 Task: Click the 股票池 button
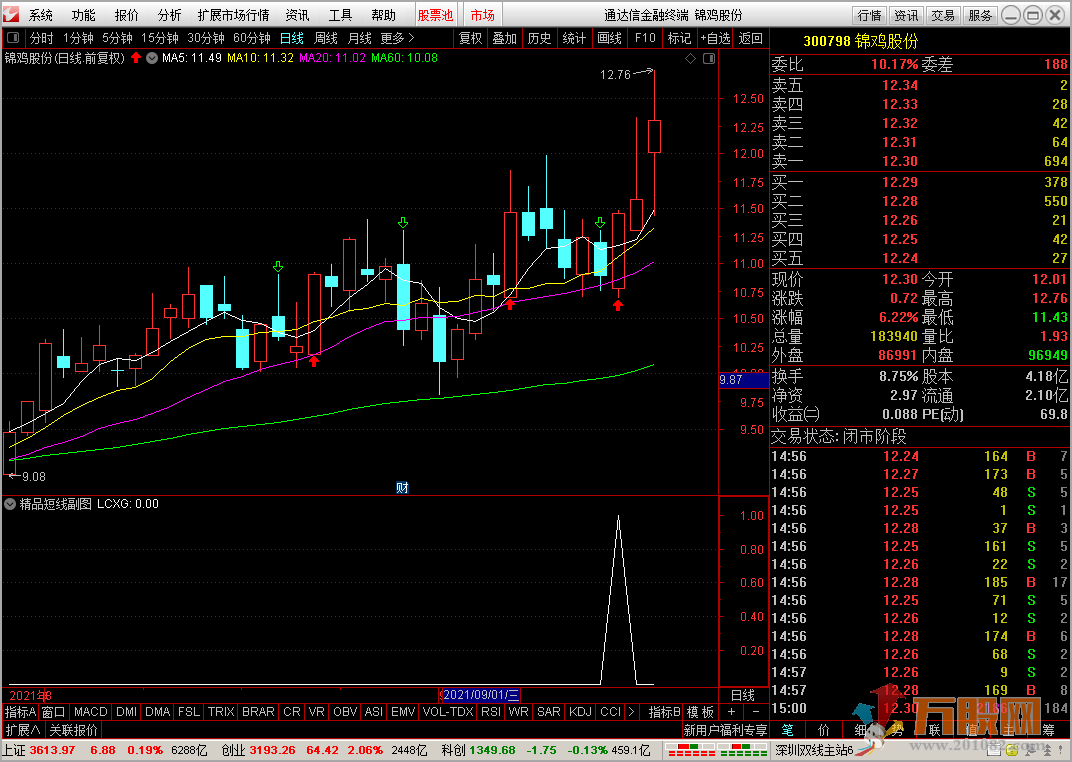pos(436,15)
